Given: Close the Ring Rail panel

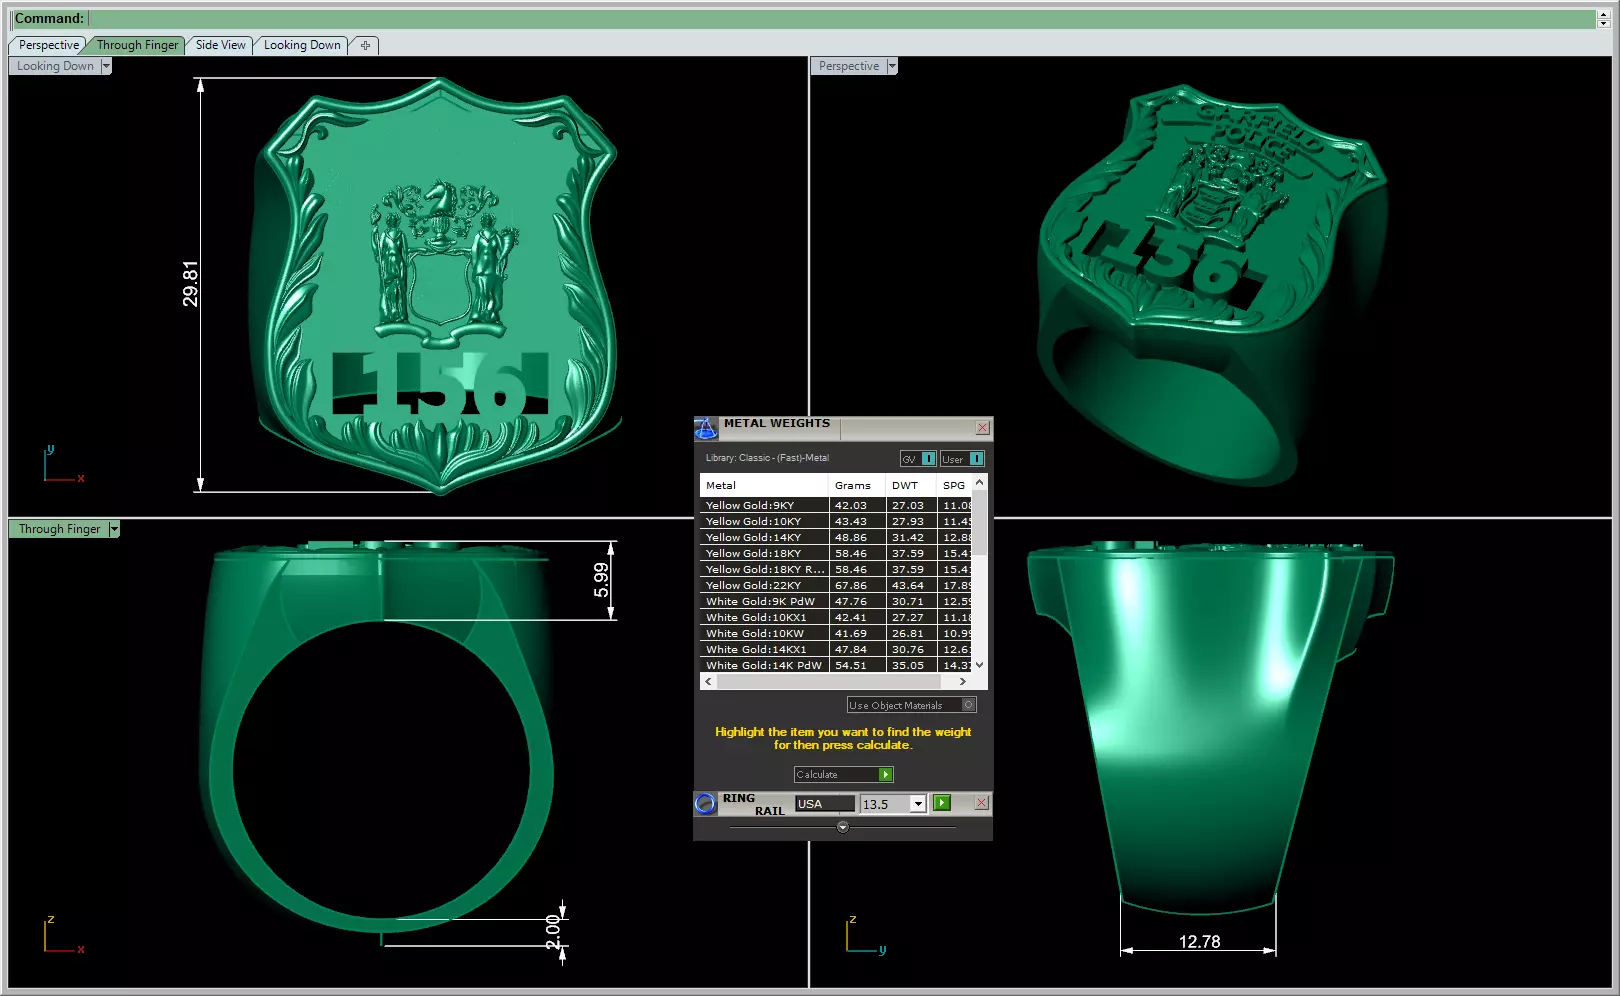Looking at the screenshot, I should click(981, 803).
